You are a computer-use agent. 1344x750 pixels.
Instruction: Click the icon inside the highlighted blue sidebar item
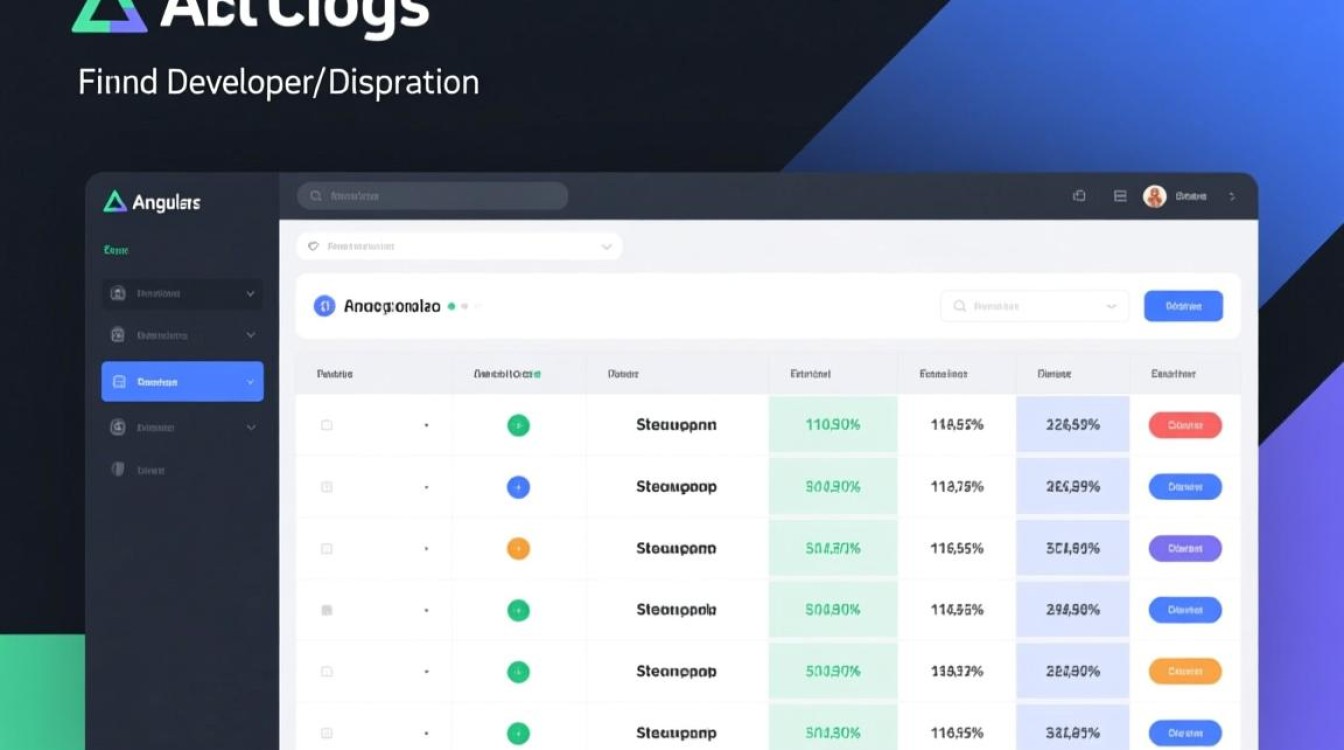118,381
